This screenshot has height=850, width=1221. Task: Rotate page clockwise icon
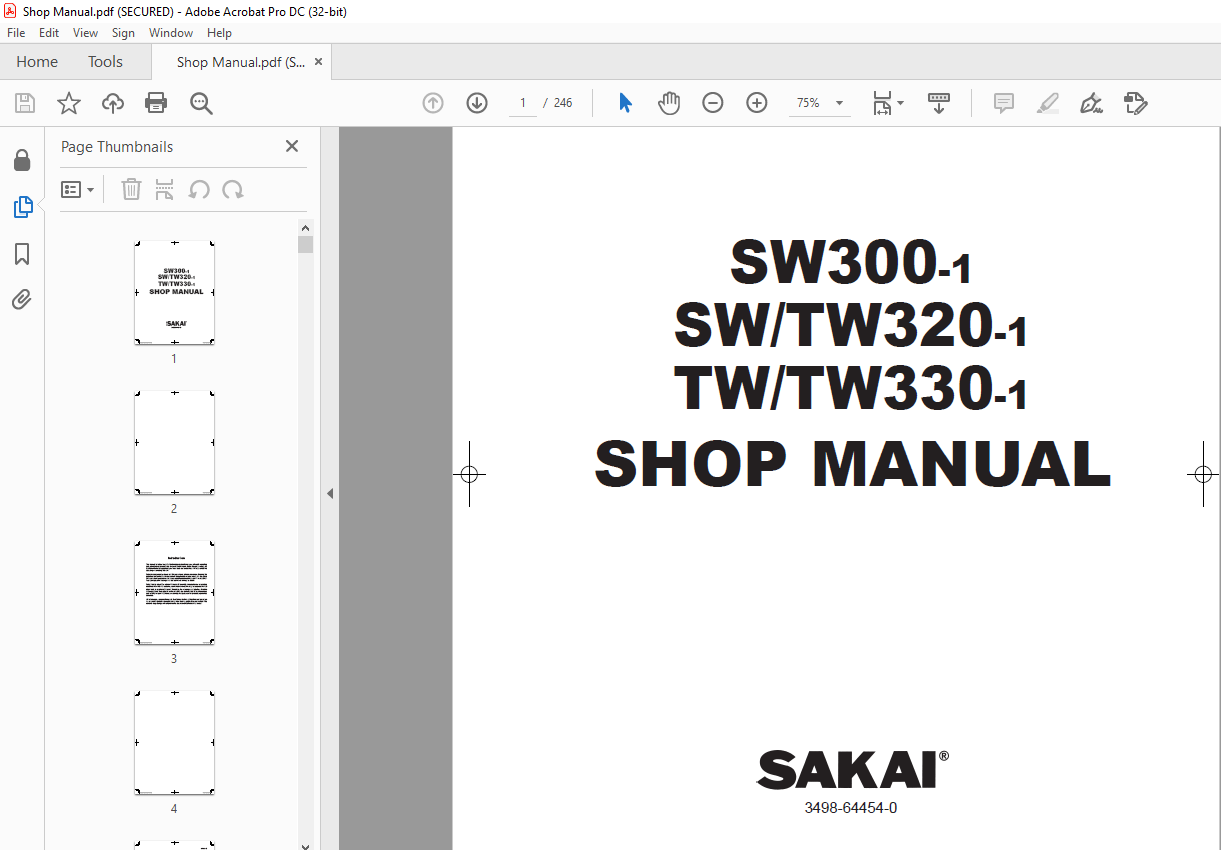coord(233,189)
